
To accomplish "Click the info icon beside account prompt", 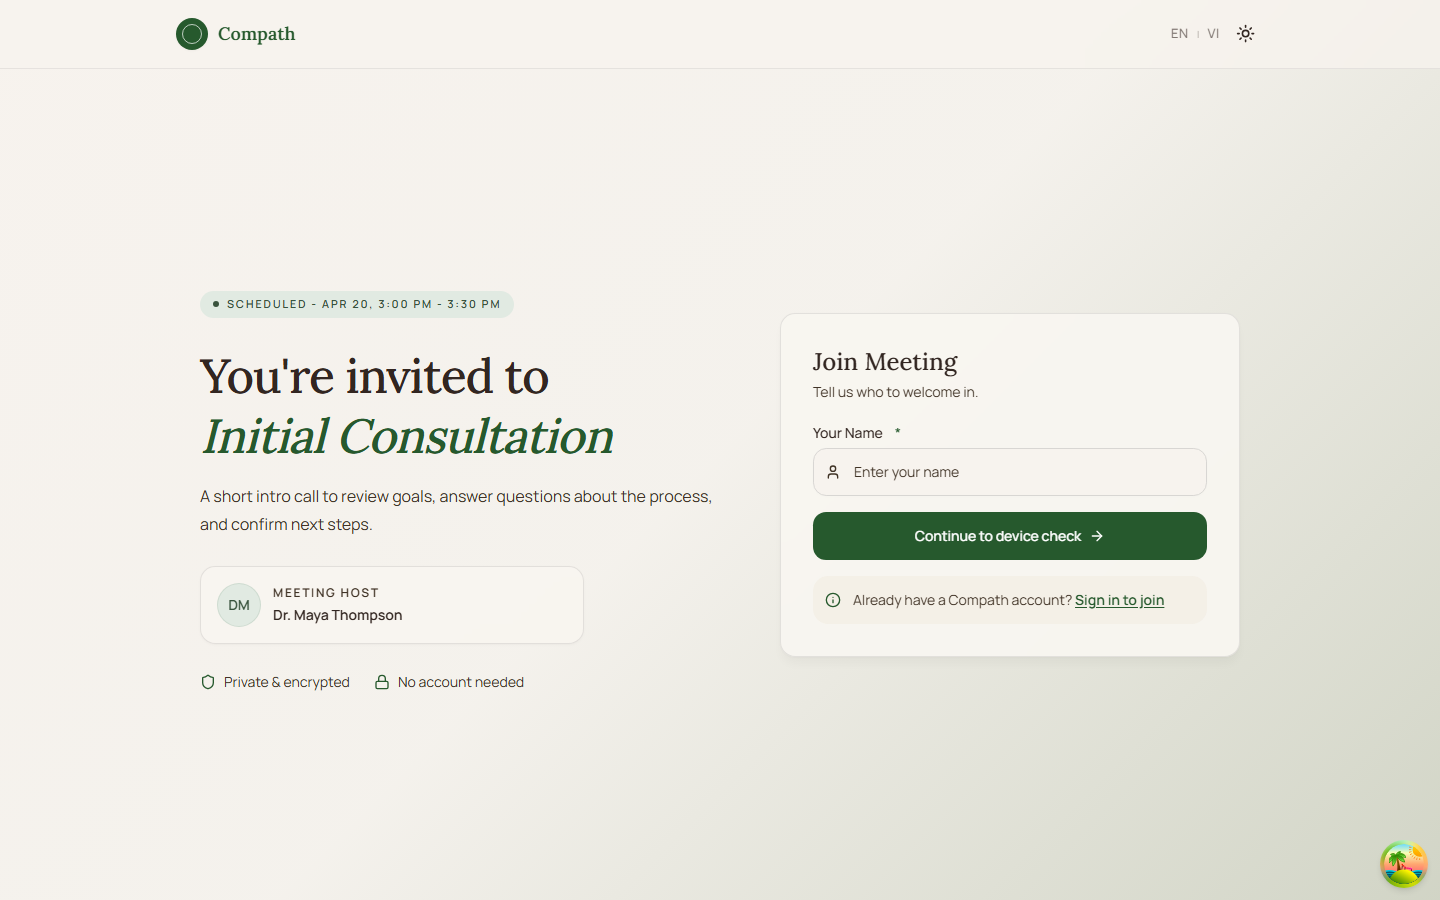I will pos(833,600).
